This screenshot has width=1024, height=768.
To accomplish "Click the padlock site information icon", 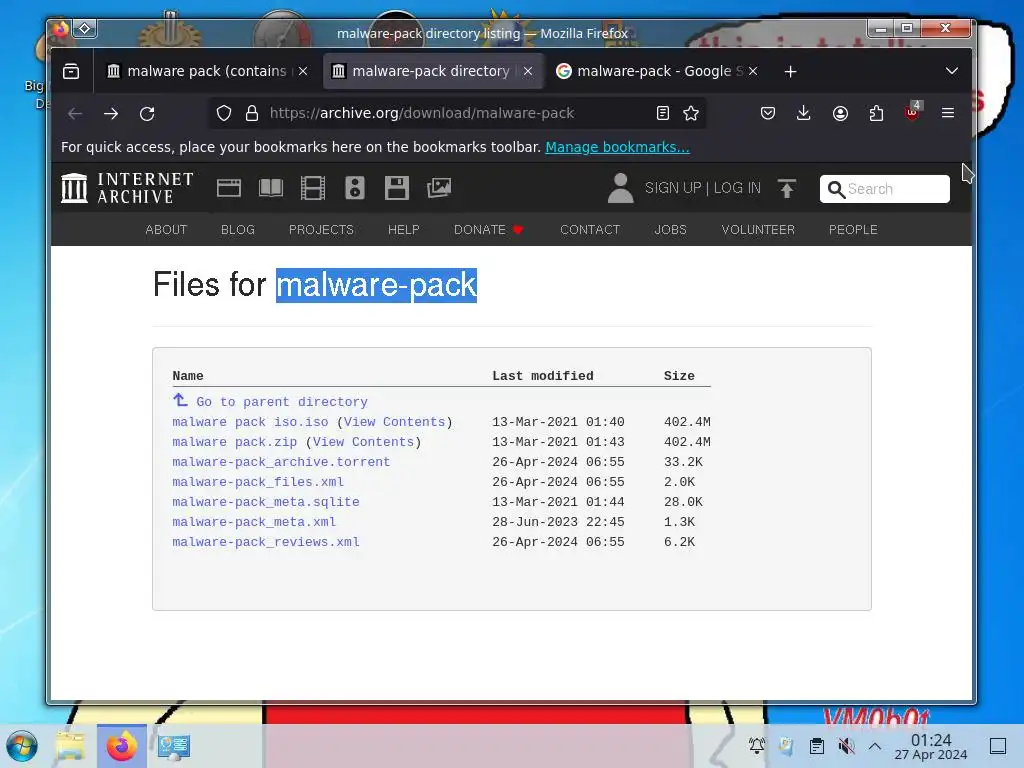I will pos(251,114).
